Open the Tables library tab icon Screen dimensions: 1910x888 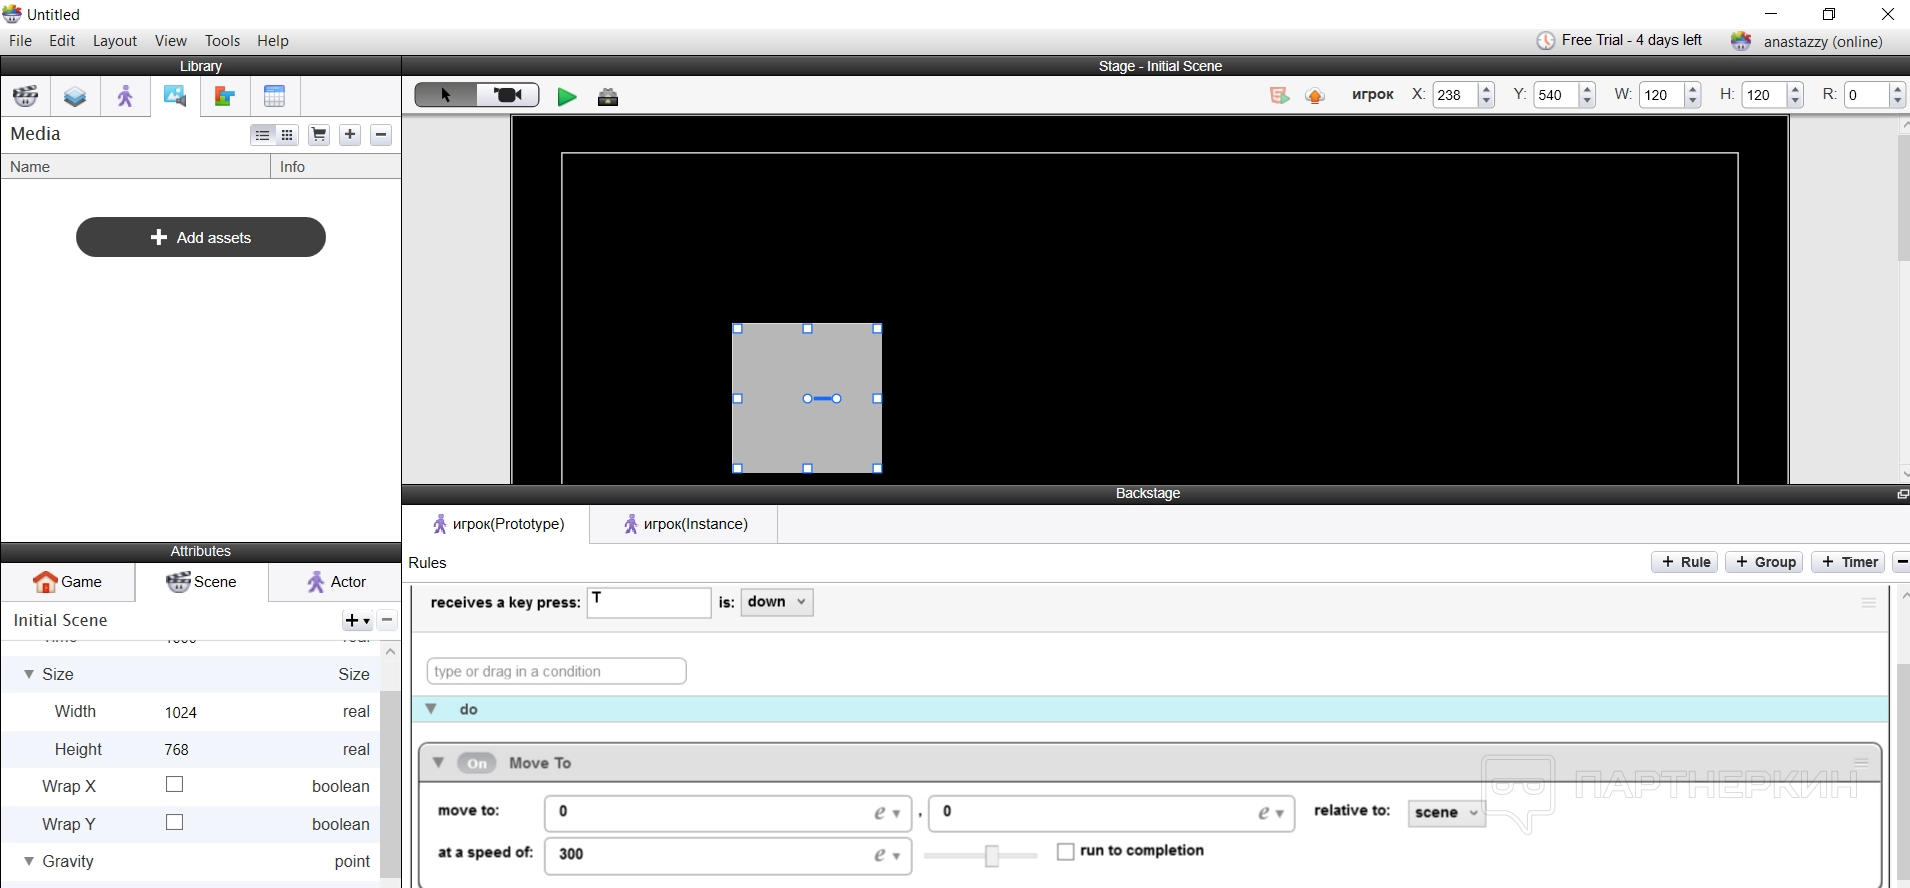tap(275, 97)
